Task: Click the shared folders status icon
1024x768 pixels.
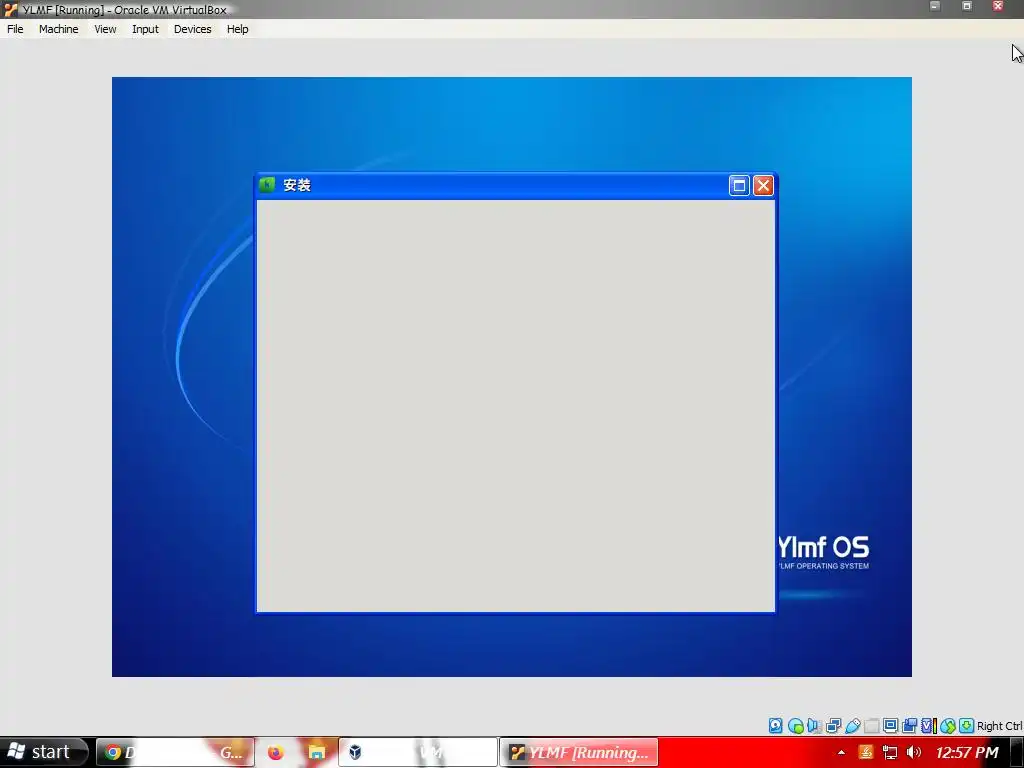Action: pos(871,726)
